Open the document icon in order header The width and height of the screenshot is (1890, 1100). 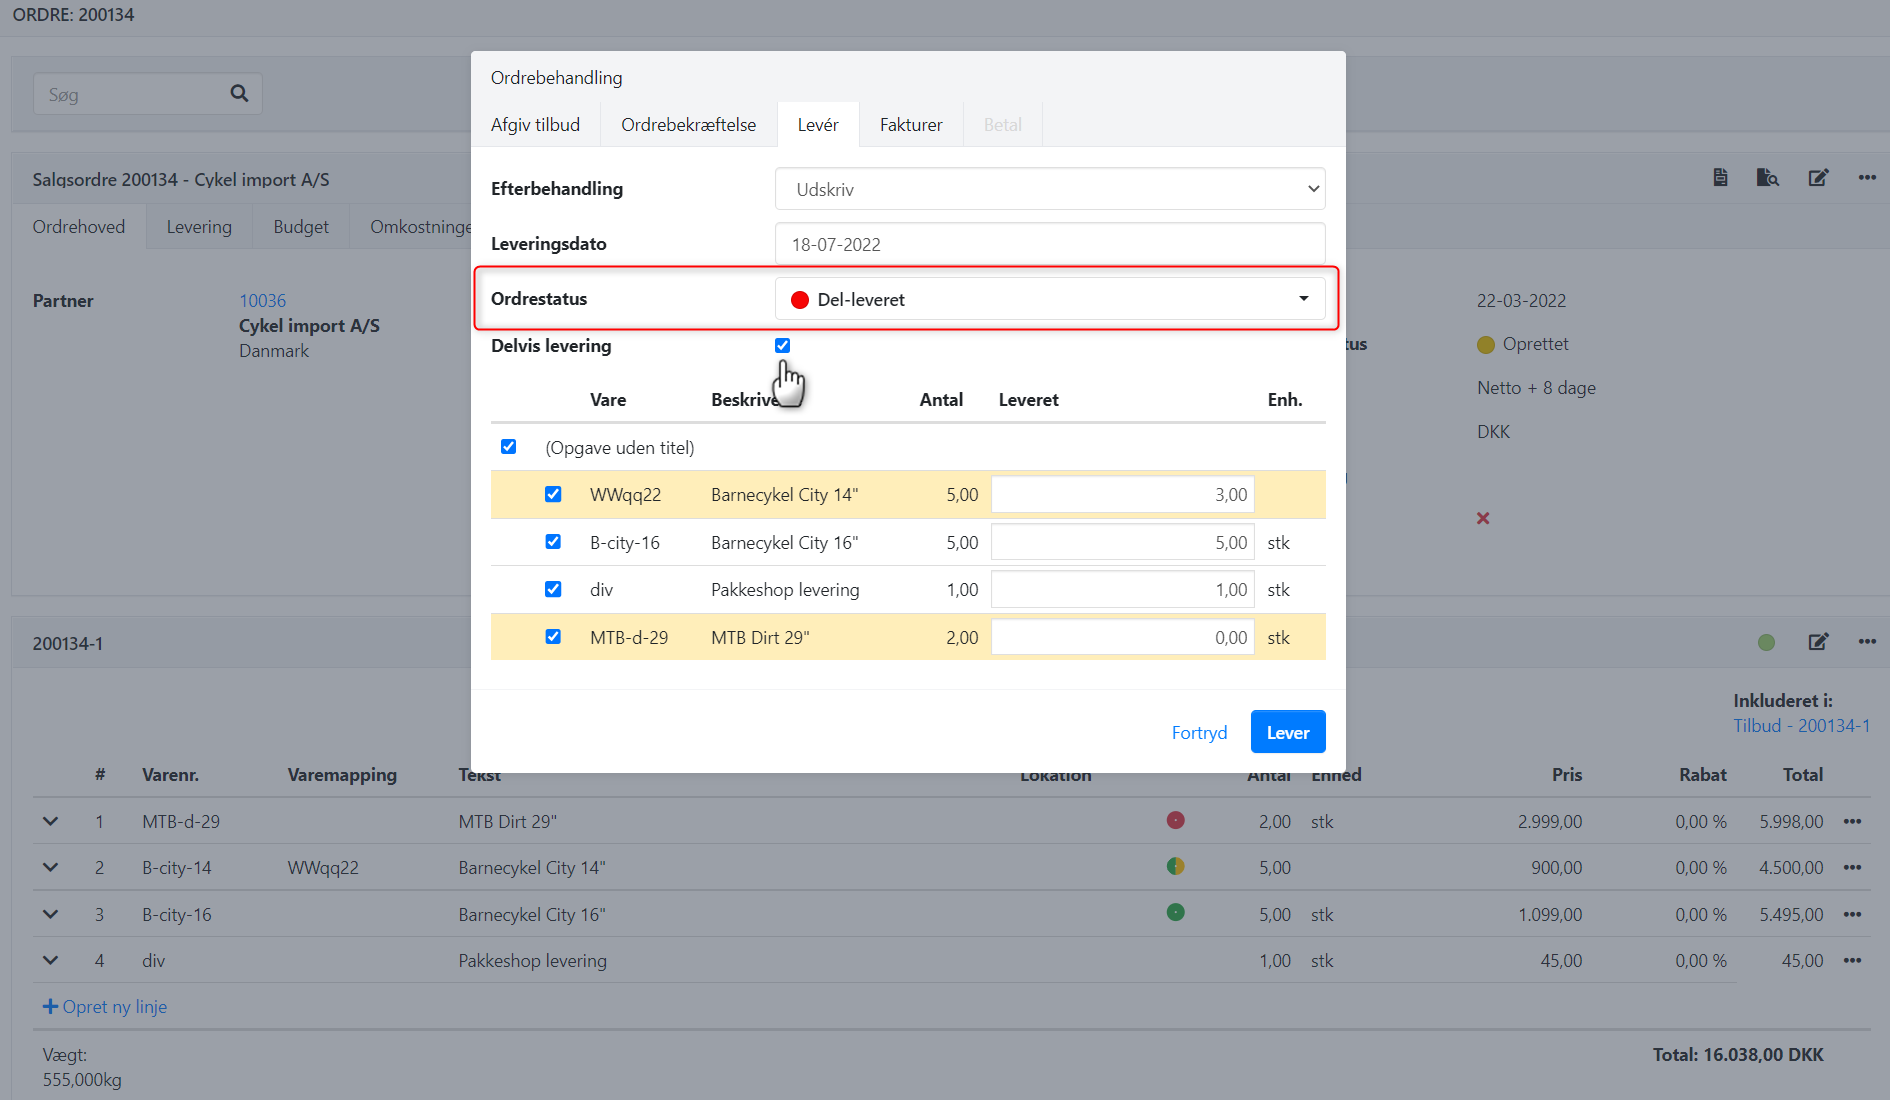tap(1720, 178)
